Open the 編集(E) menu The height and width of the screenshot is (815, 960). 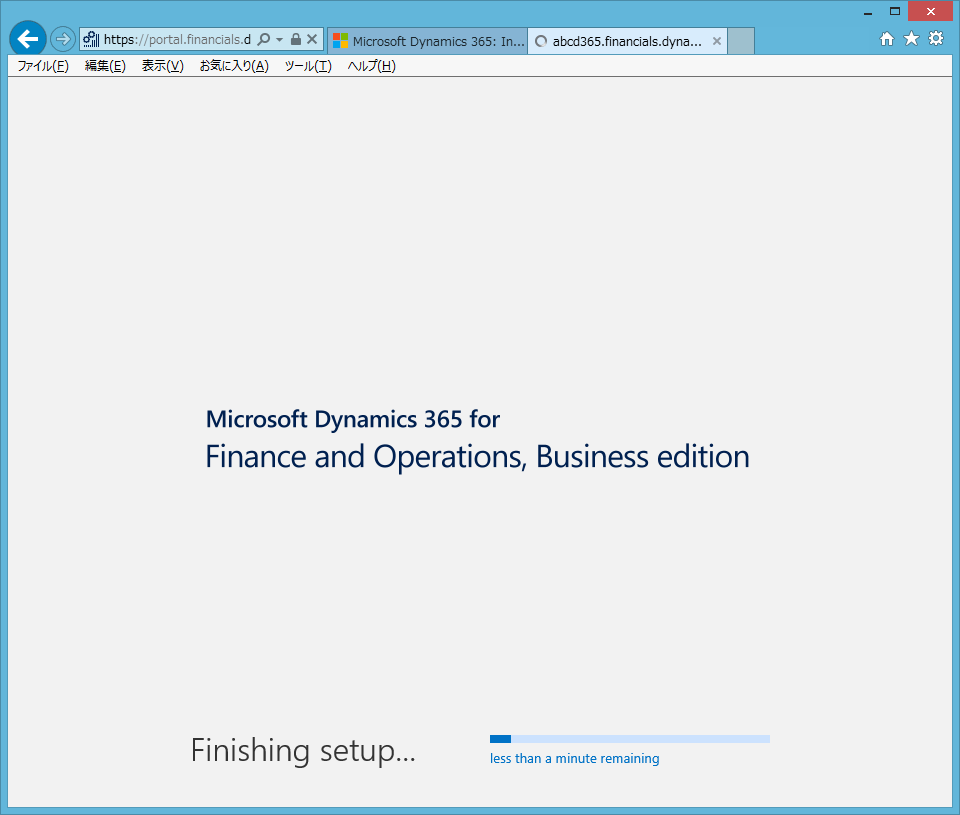tap(105, 66)
